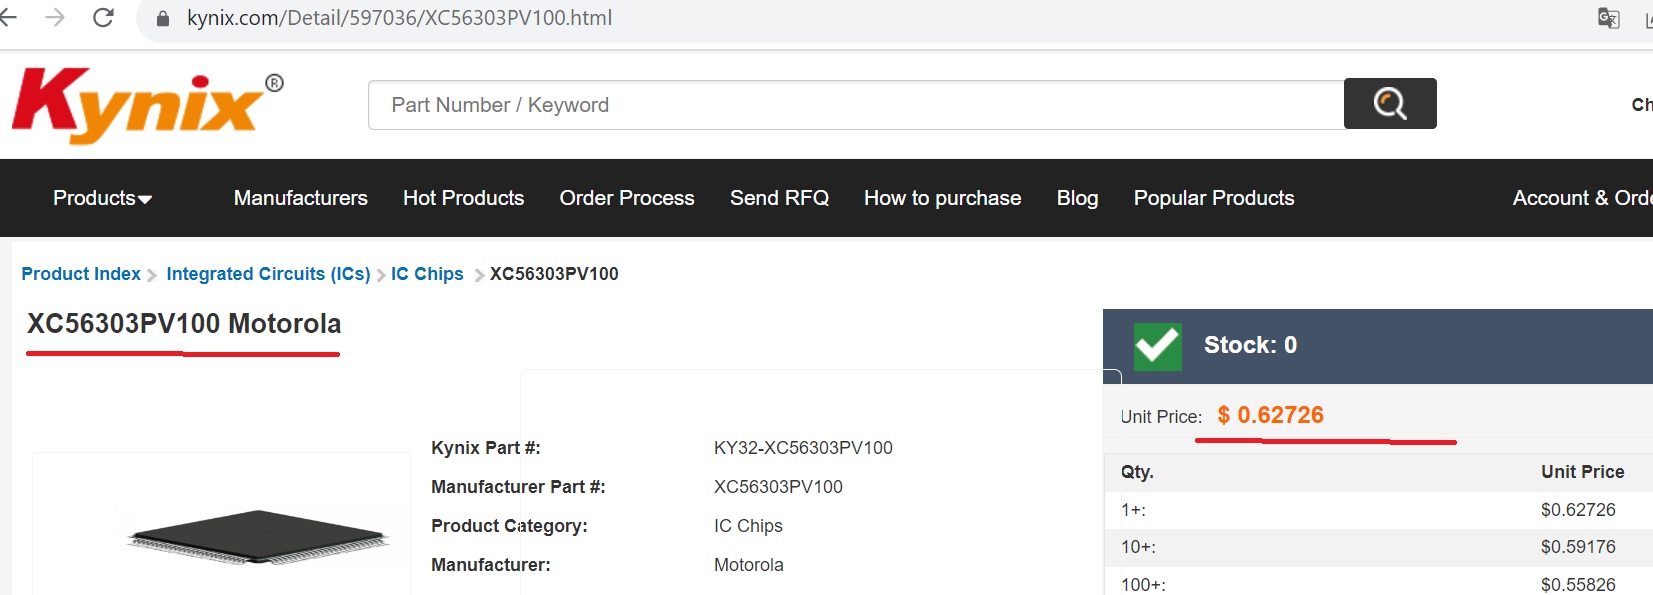Follow the Integrated Circuits (ICs) breadcrumb
The image size is (1653, 595).
(268, 274)
